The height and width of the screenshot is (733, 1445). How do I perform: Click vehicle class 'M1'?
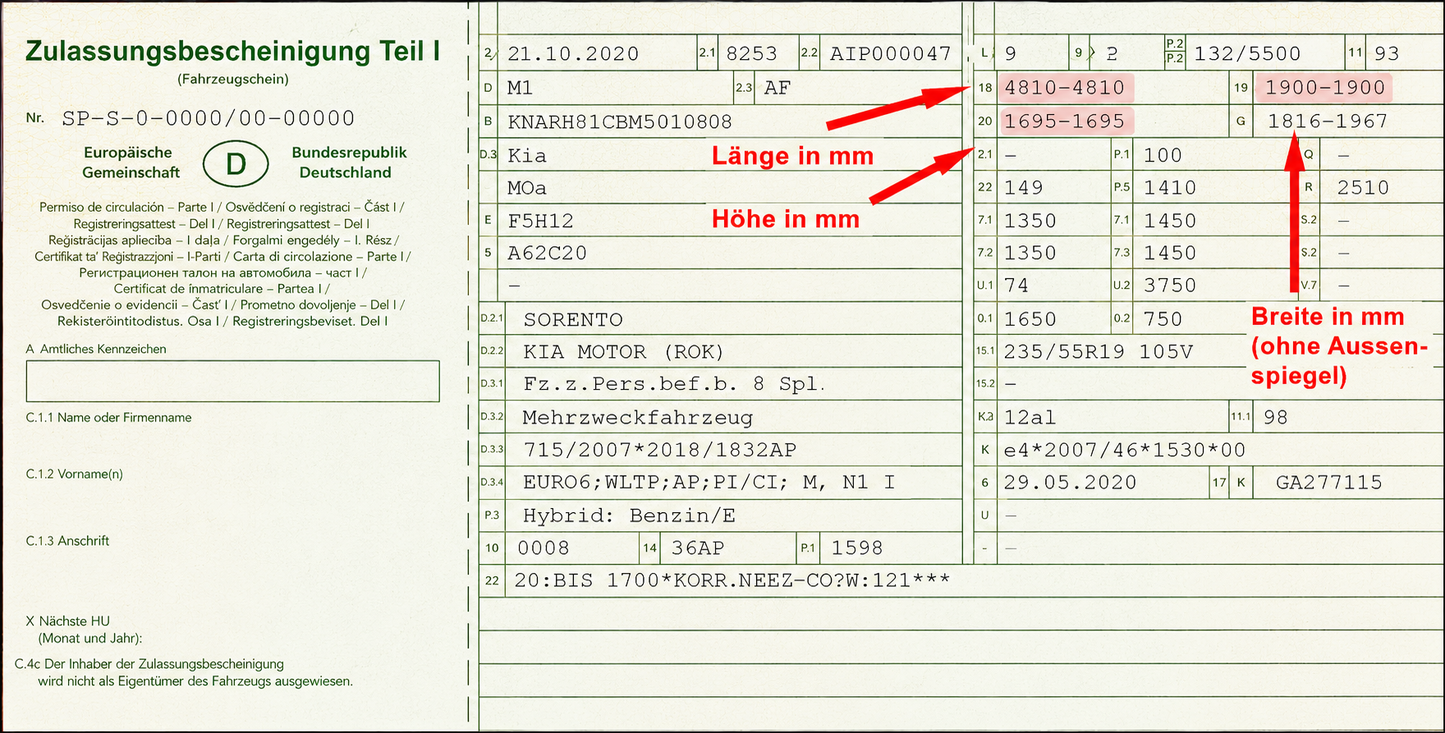tap(520, 88)
